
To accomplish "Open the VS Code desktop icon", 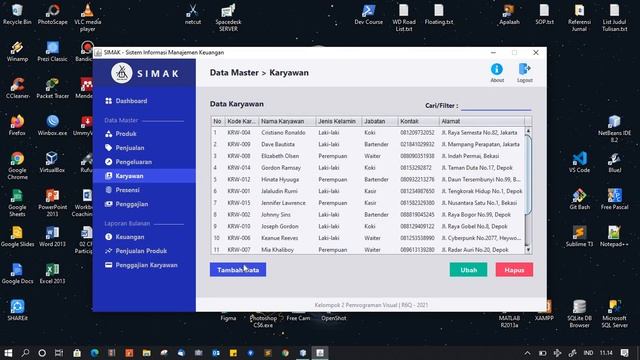I will pos(579,162).
